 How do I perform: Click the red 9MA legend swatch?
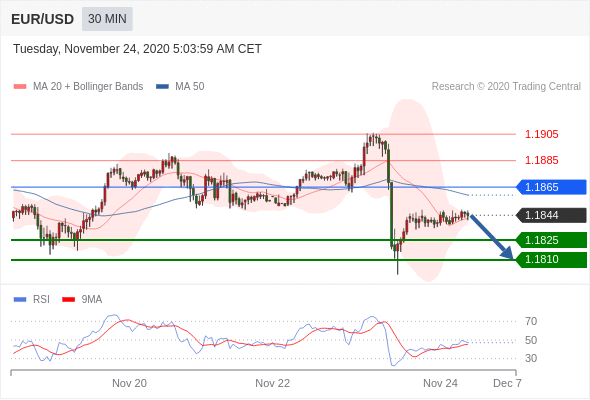point(68,300)
